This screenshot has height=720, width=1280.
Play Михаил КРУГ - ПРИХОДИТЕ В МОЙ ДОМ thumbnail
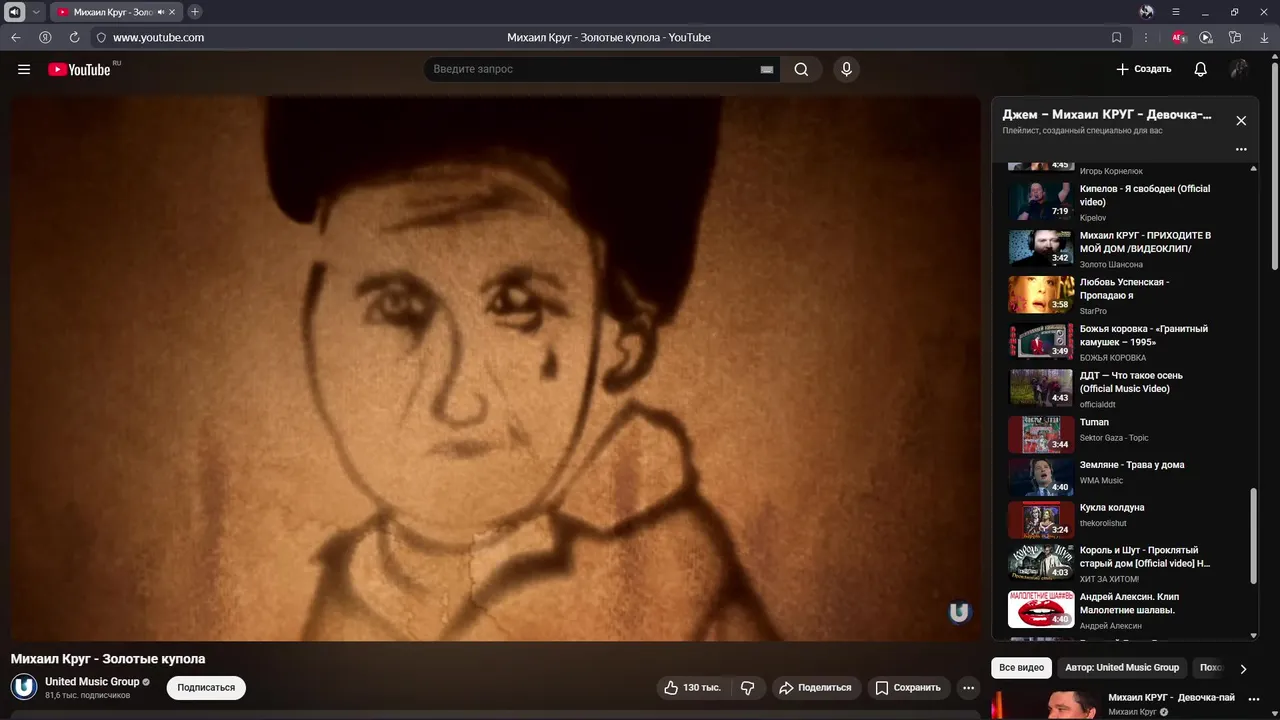coord(1041,248)
